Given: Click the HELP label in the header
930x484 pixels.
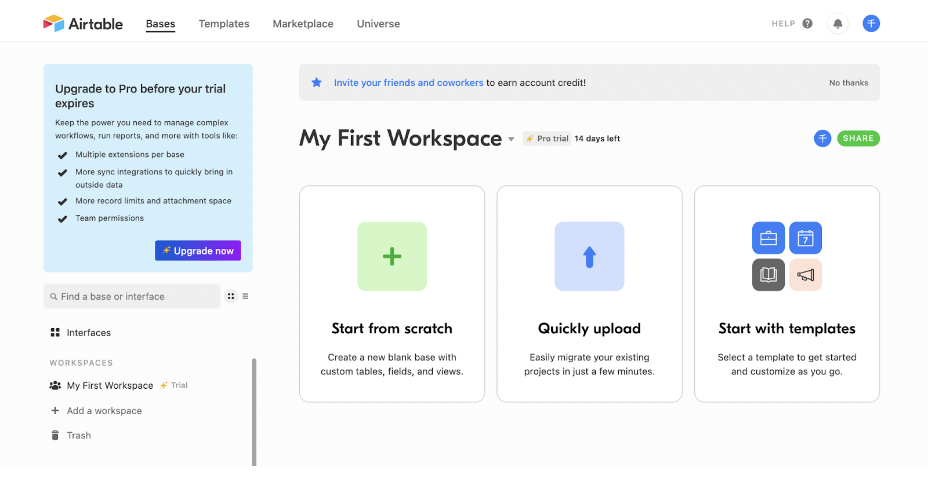Looking at the screenshot, I should click(783, 24).
